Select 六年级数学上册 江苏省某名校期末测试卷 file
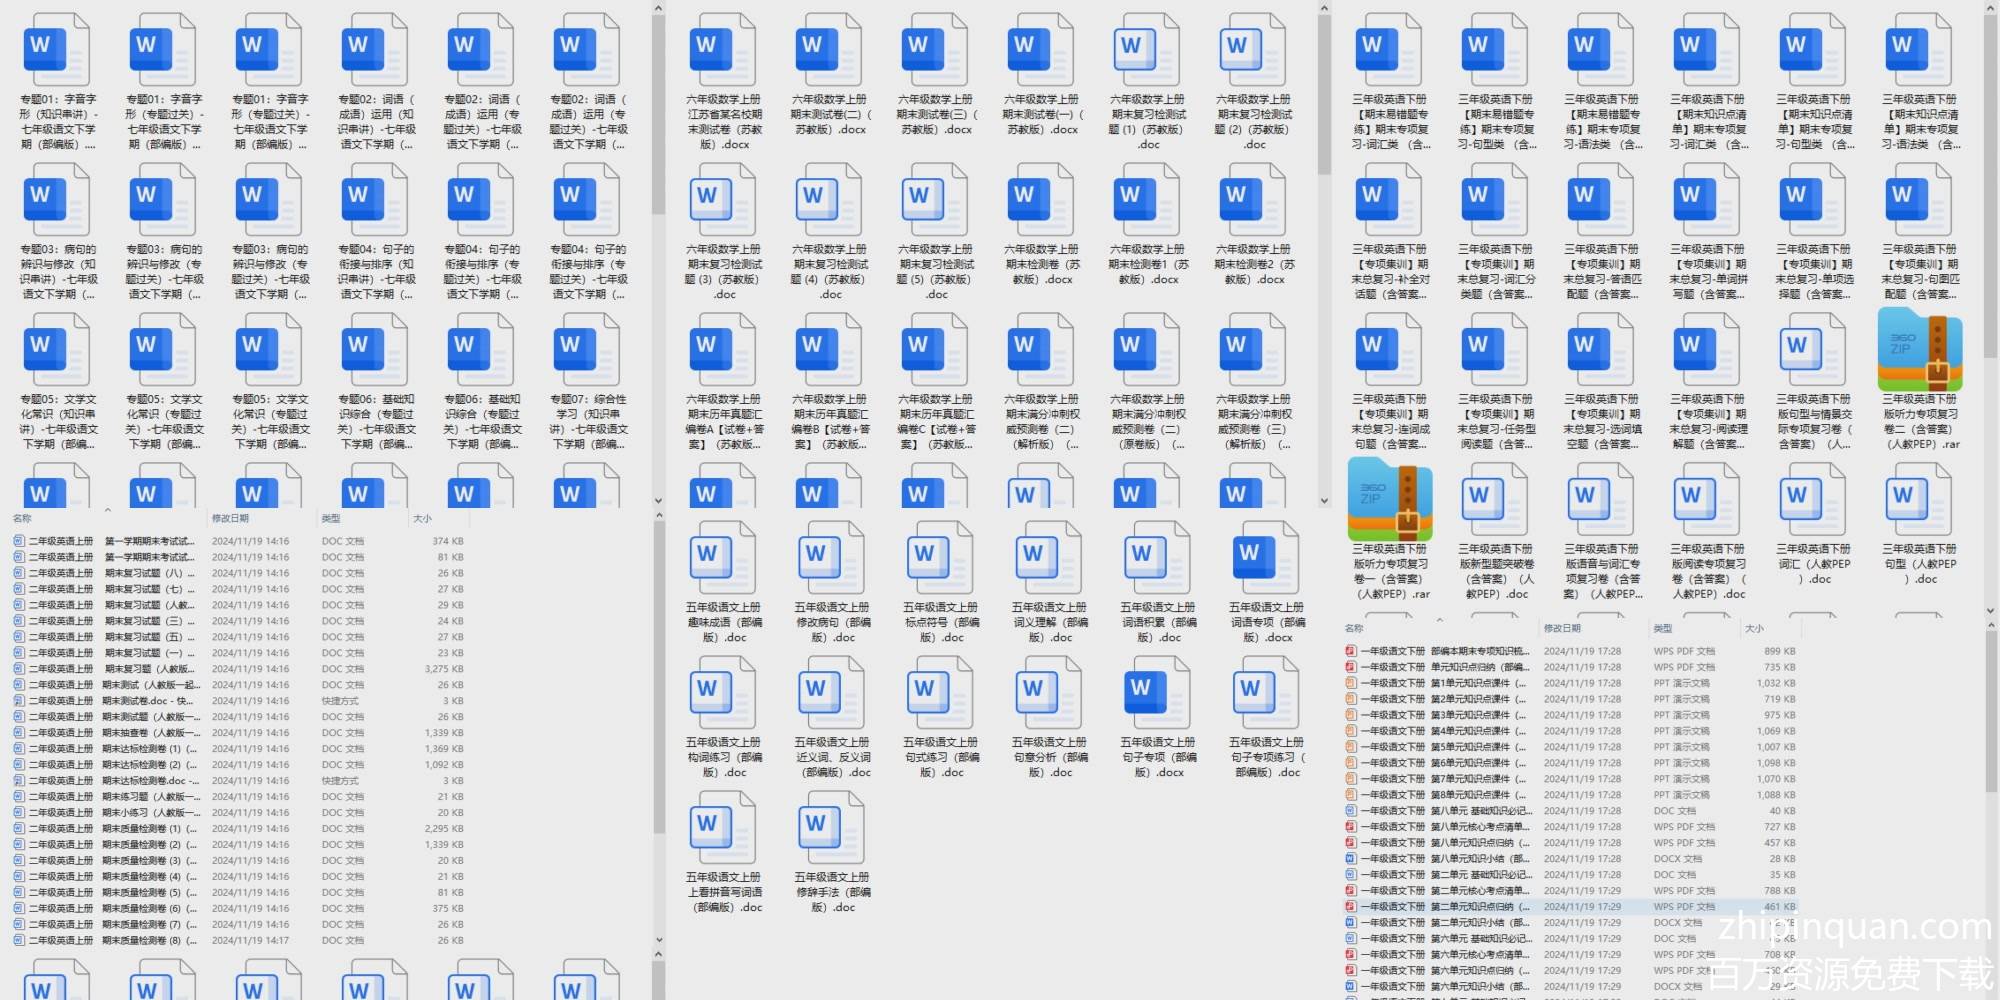Viewport: 2000px width, 1000px height. [x=724, y=52]
